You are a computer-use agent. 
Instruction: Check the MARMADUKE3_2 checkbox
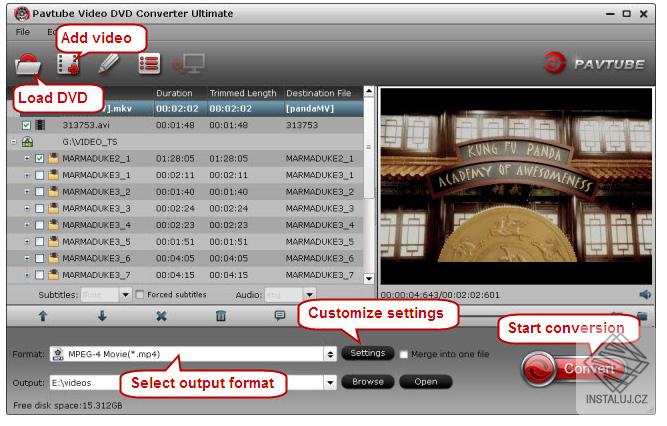coord(40,192)
